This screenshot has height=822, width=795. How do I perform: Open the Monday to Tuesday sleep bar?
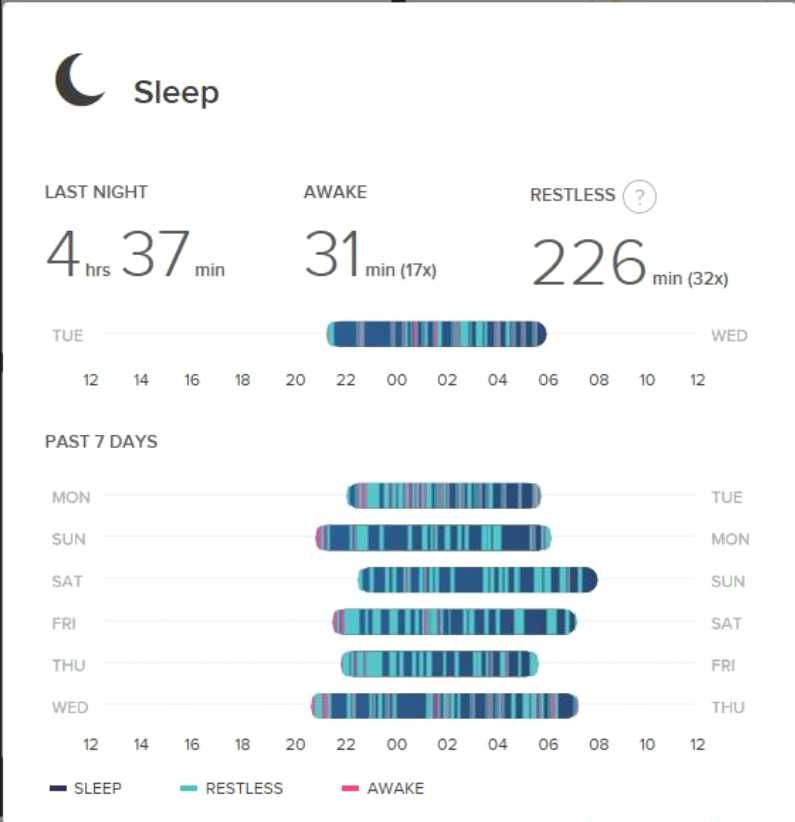click(x=444, y=496)
